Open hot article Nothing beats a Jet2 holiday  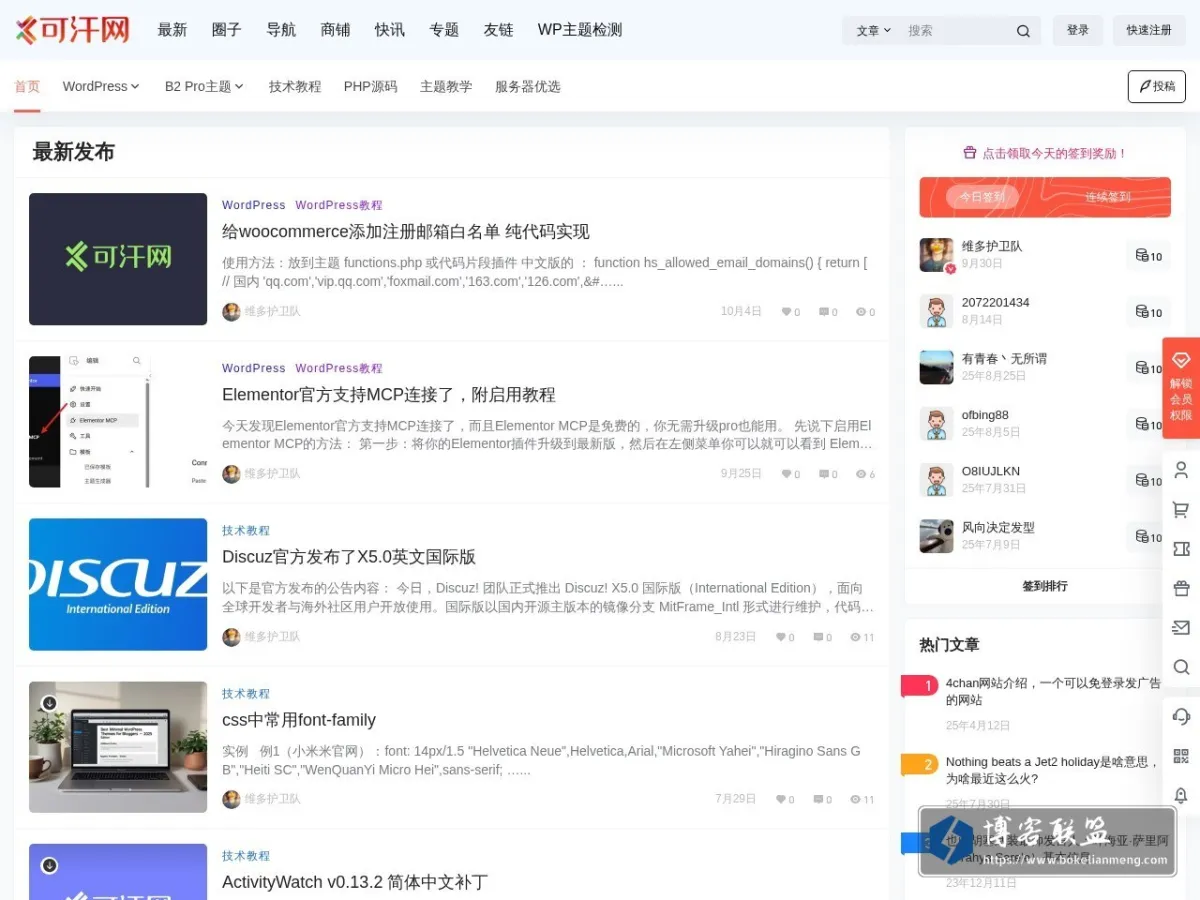tap(1051, 770)
